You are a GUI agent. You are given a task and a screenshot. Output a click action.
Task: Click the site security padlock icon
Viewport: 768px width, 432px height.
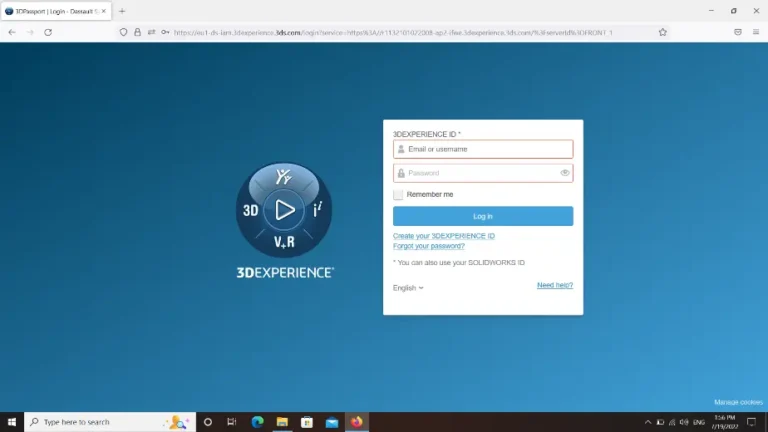[x=138, y=32]
